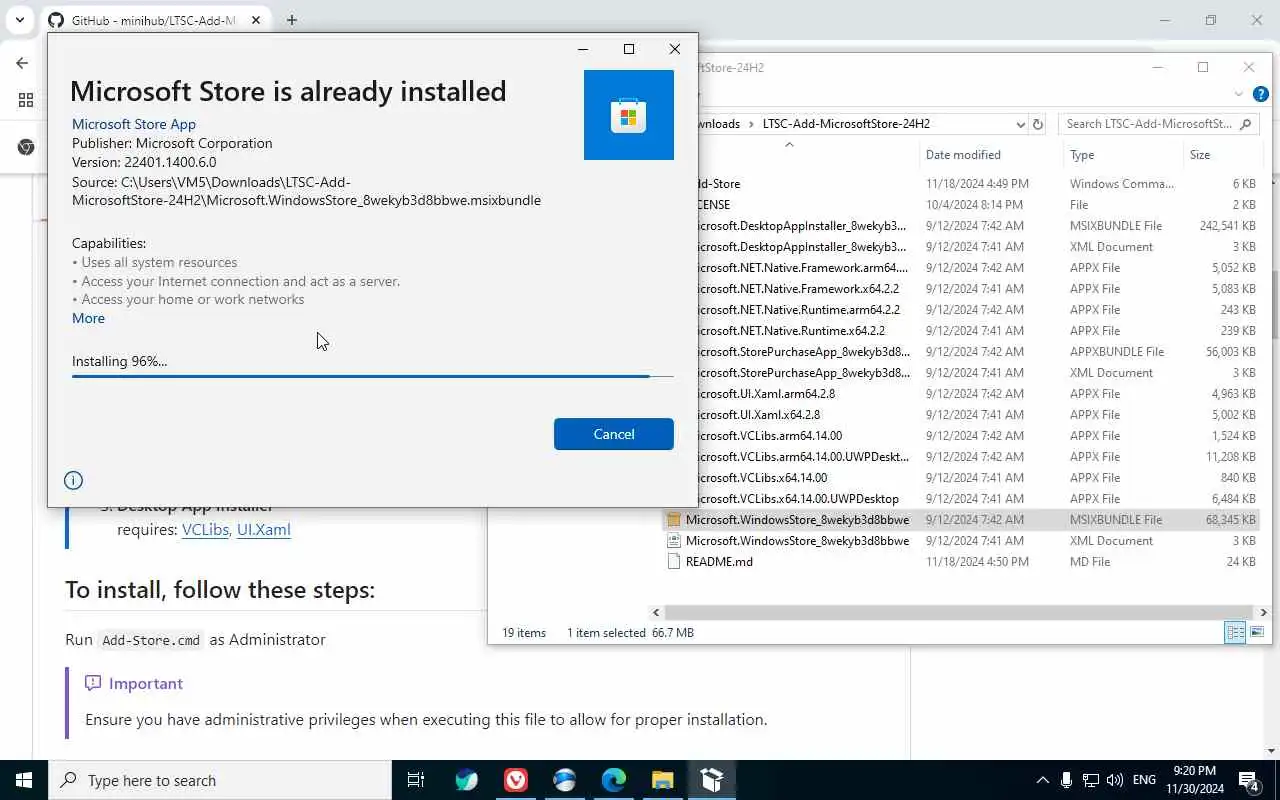Open the UI.Xaml link on GitHub page
1280x800 pixels.
click(264, 530)
